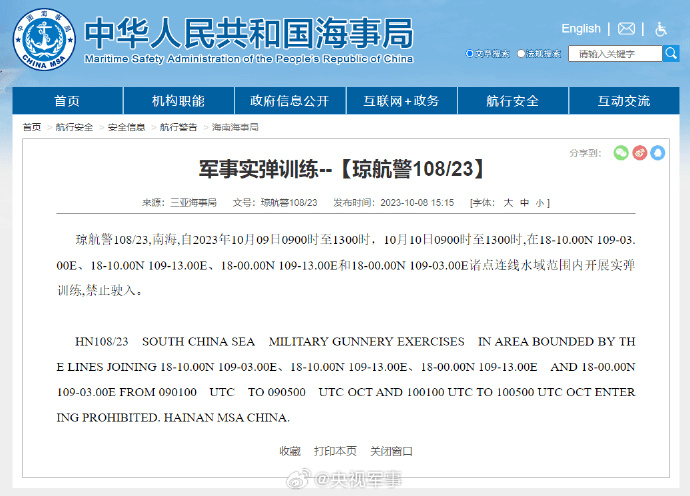Click the 航行警告 breadcrumb link
The height and width of the screenshot is (496, 690).
pyautogui.click(x=178, y=127)
